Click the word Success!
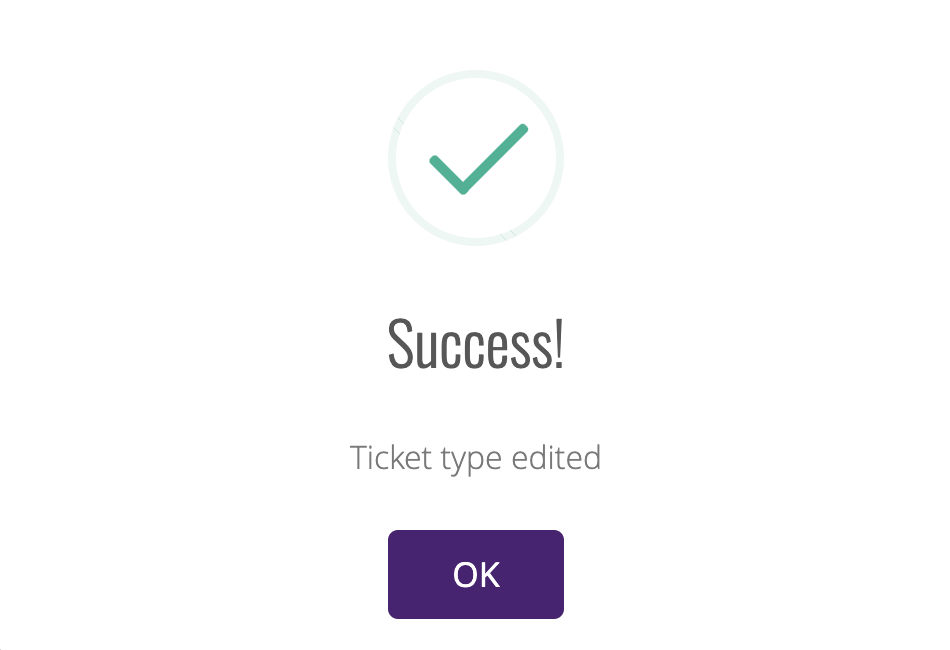This screenshot has width=950, height=650. 476,343
